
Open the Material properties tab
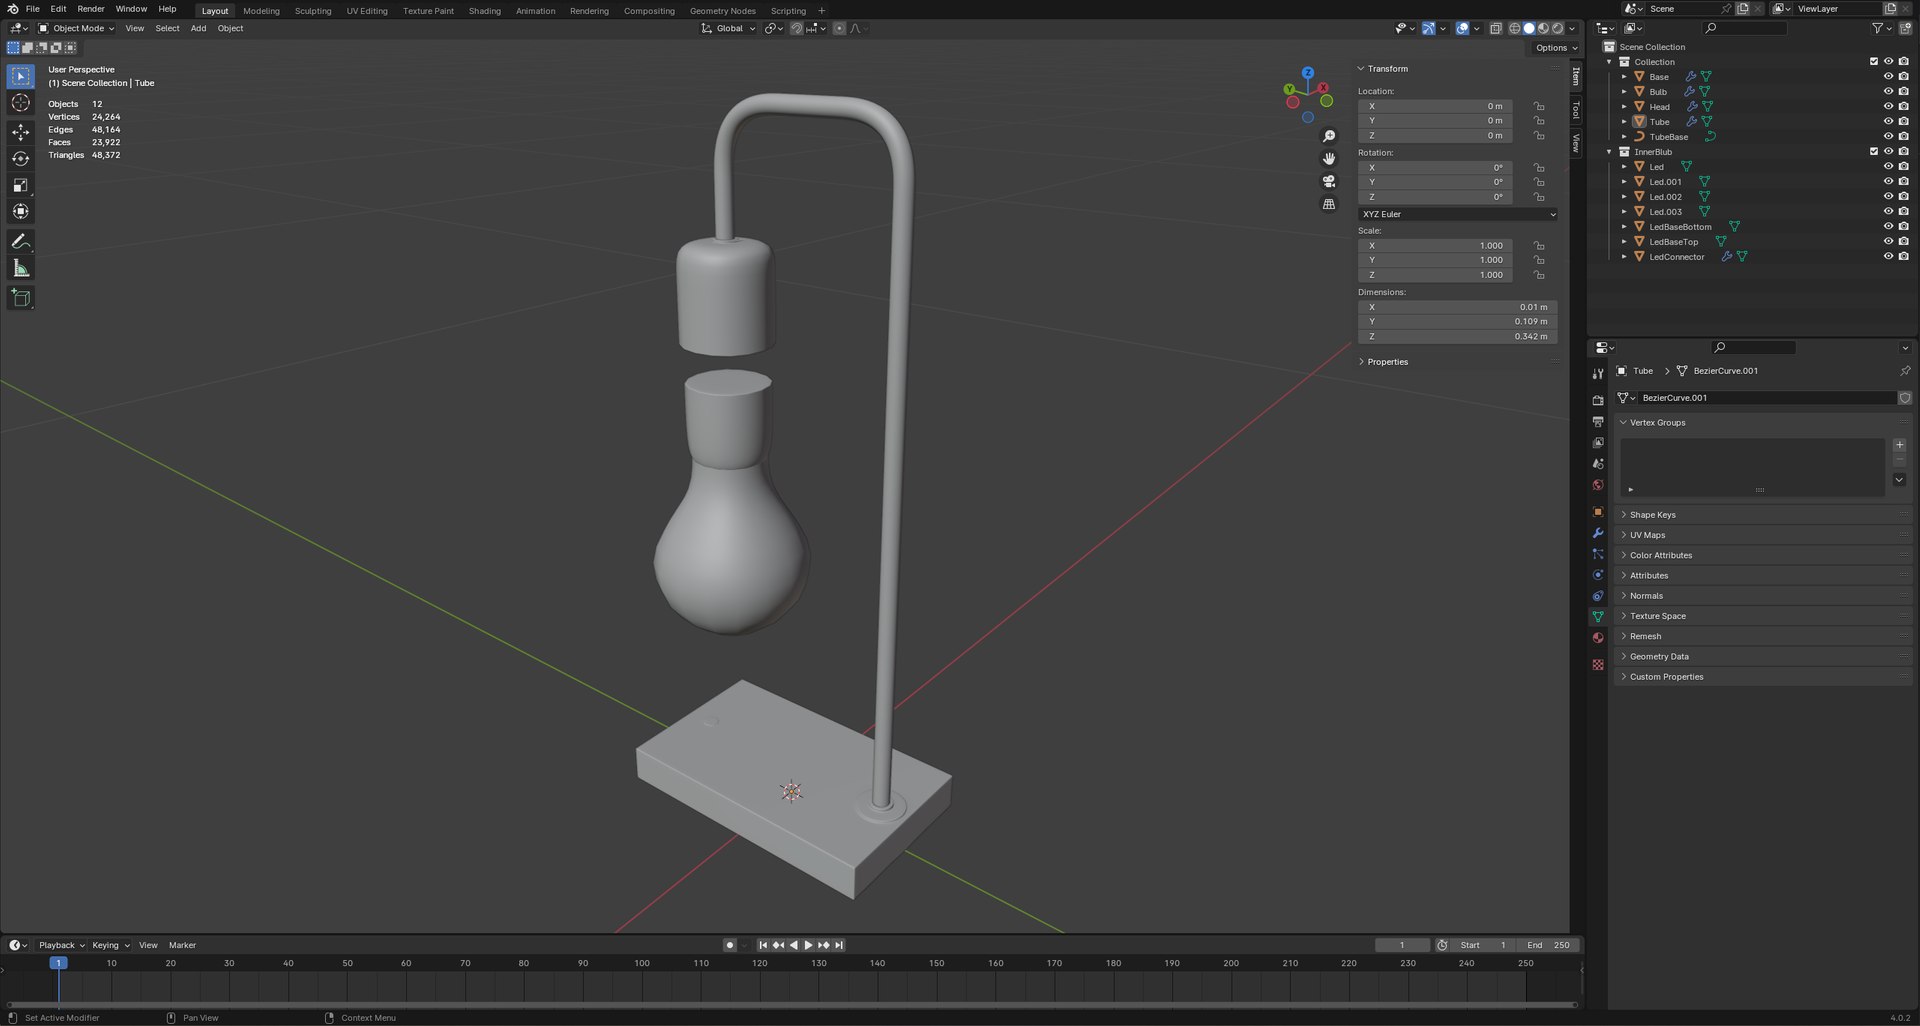tap(1598, 638)
